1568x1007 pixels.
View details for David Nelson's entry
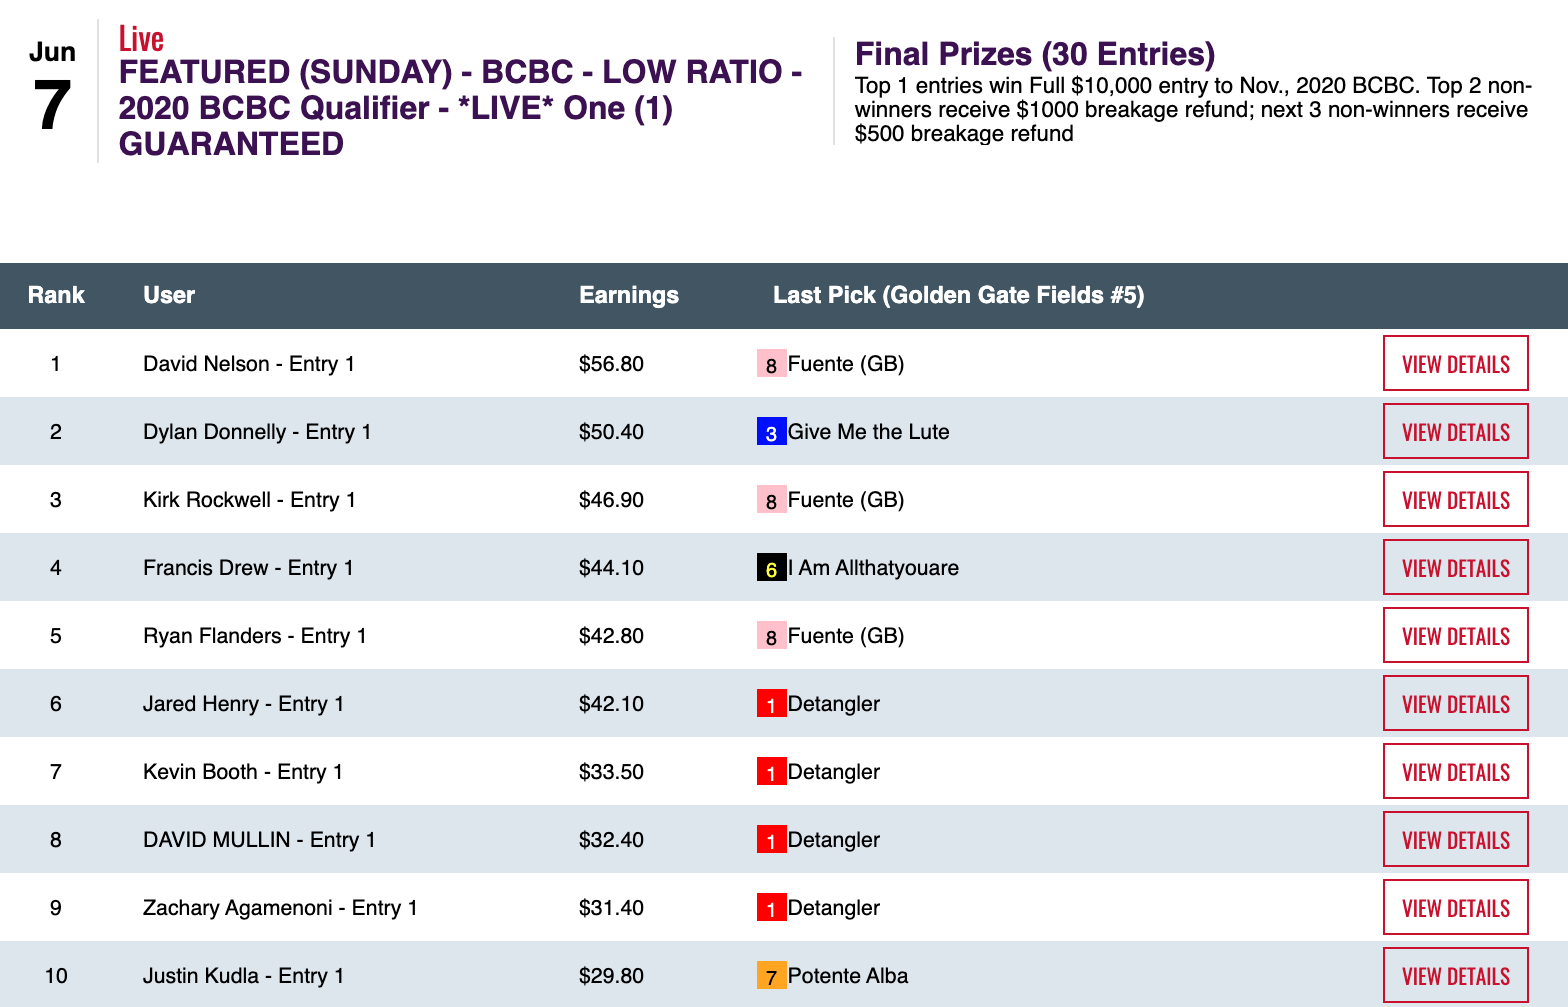point(1455,364)
